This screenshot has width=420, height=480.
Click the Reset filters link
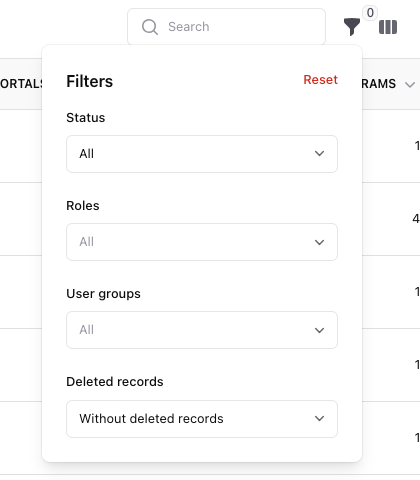pos(320,80)
